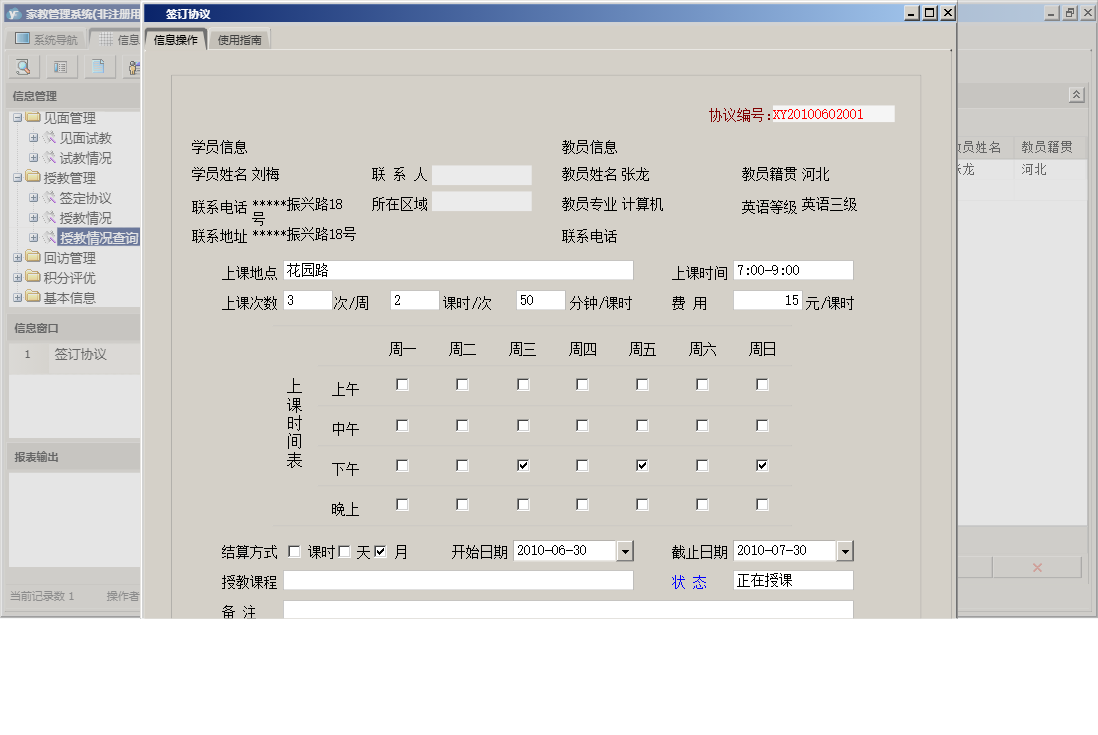Click the folder icon beside 见面管理
The height and width of the screenshot is (735, 1098).
[x=33, y=118]
